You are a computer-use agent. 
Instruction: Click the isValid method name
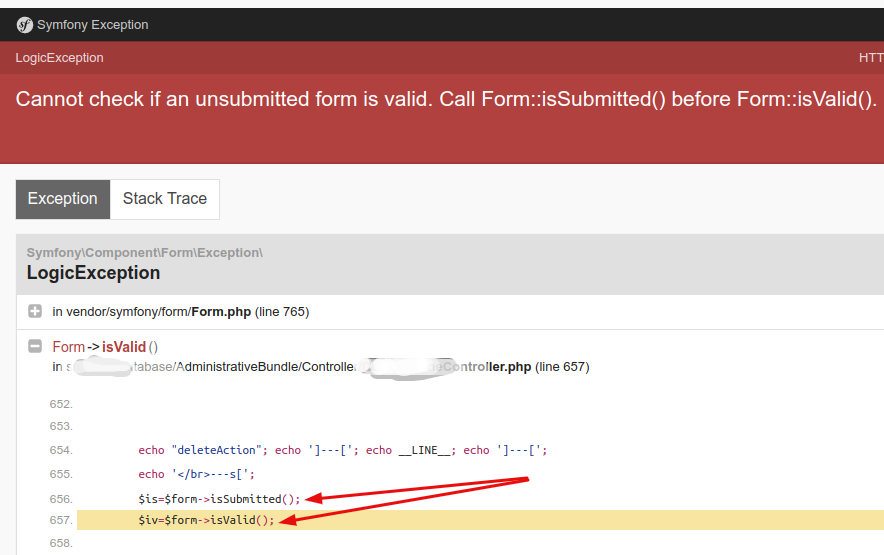[x=123, y=347]
